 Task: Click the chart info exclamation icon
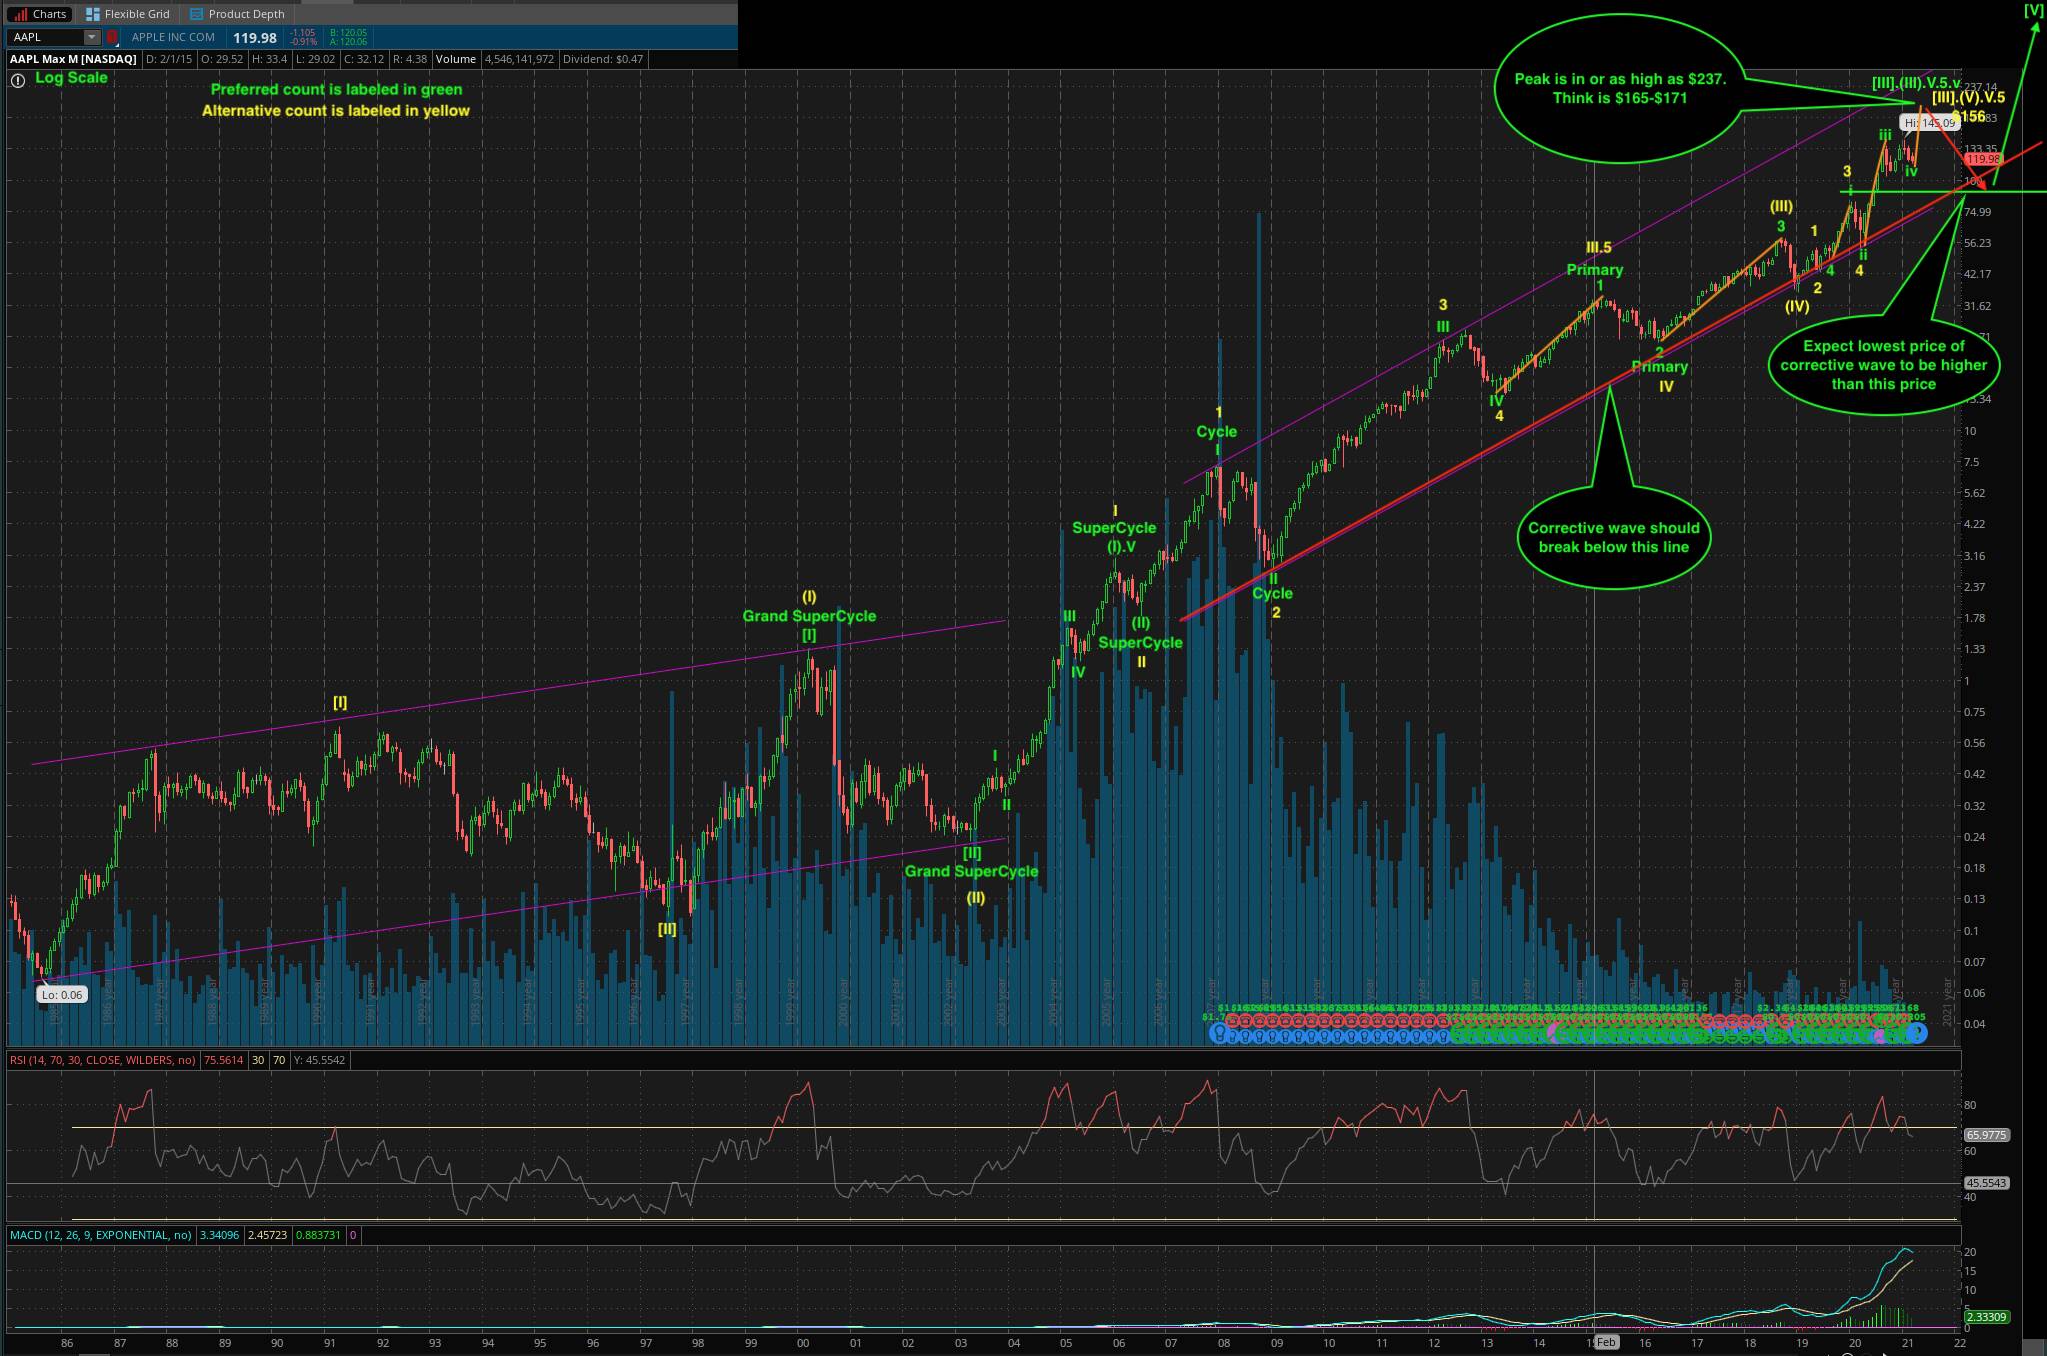(17, 80)
